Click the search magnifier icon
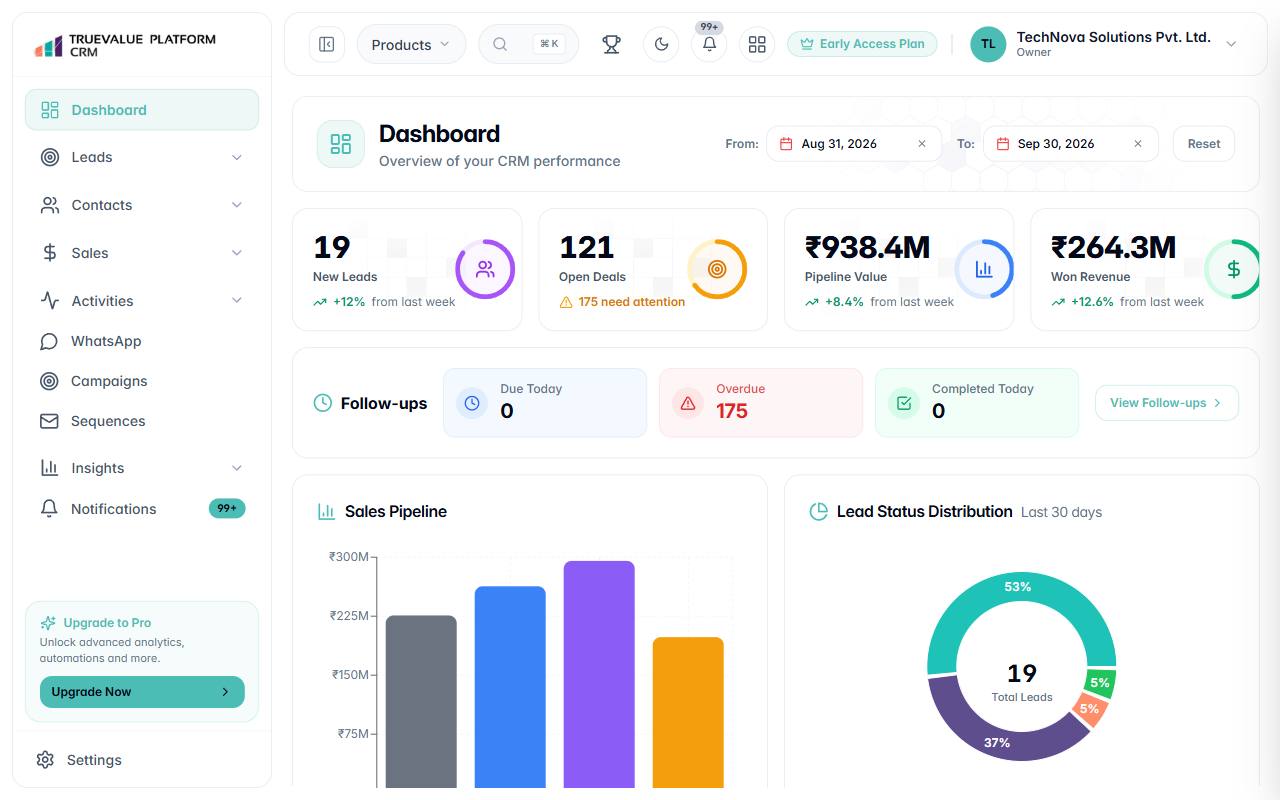The height and width of the screenshot is (800, 1280). point(500,44)
